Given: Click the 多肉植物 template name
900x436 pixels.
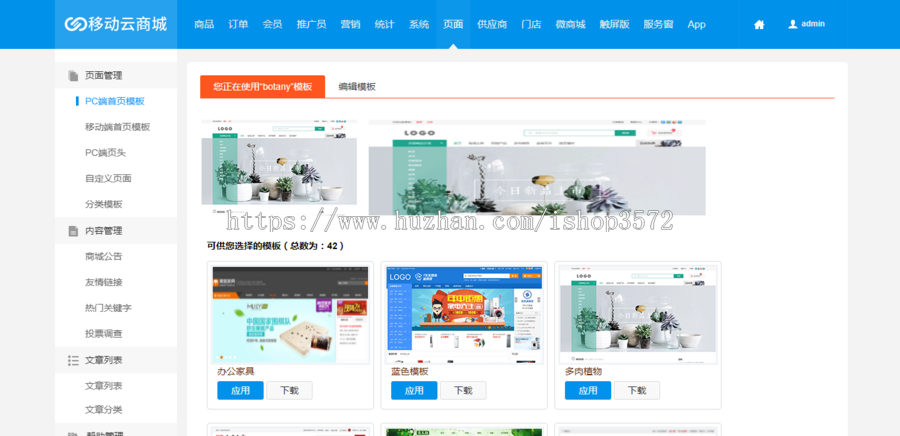Looking at the screenshot, I should click(x=583, y=372).
